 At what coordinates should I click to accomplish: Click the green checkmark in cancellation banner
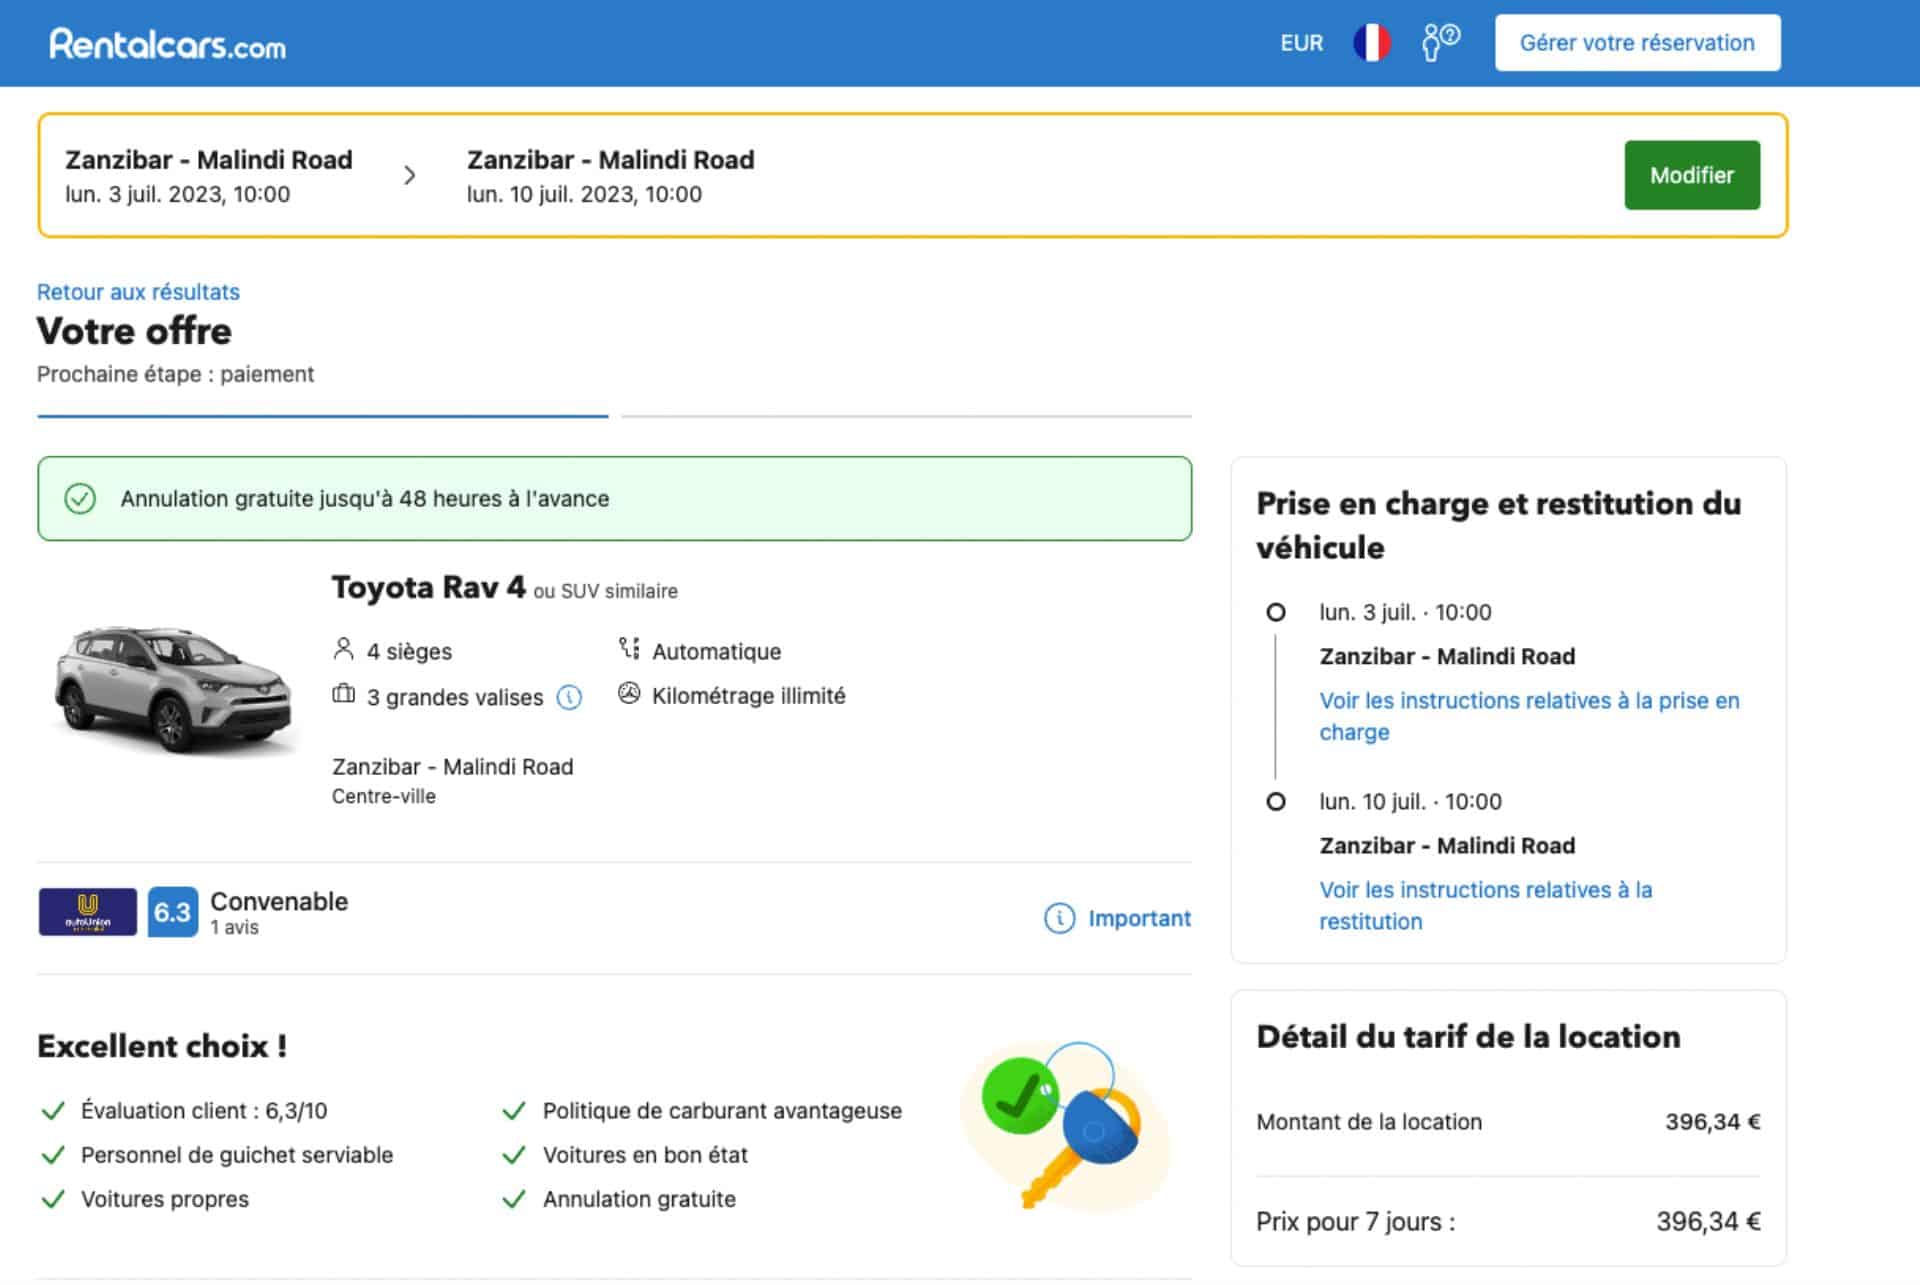80,498
